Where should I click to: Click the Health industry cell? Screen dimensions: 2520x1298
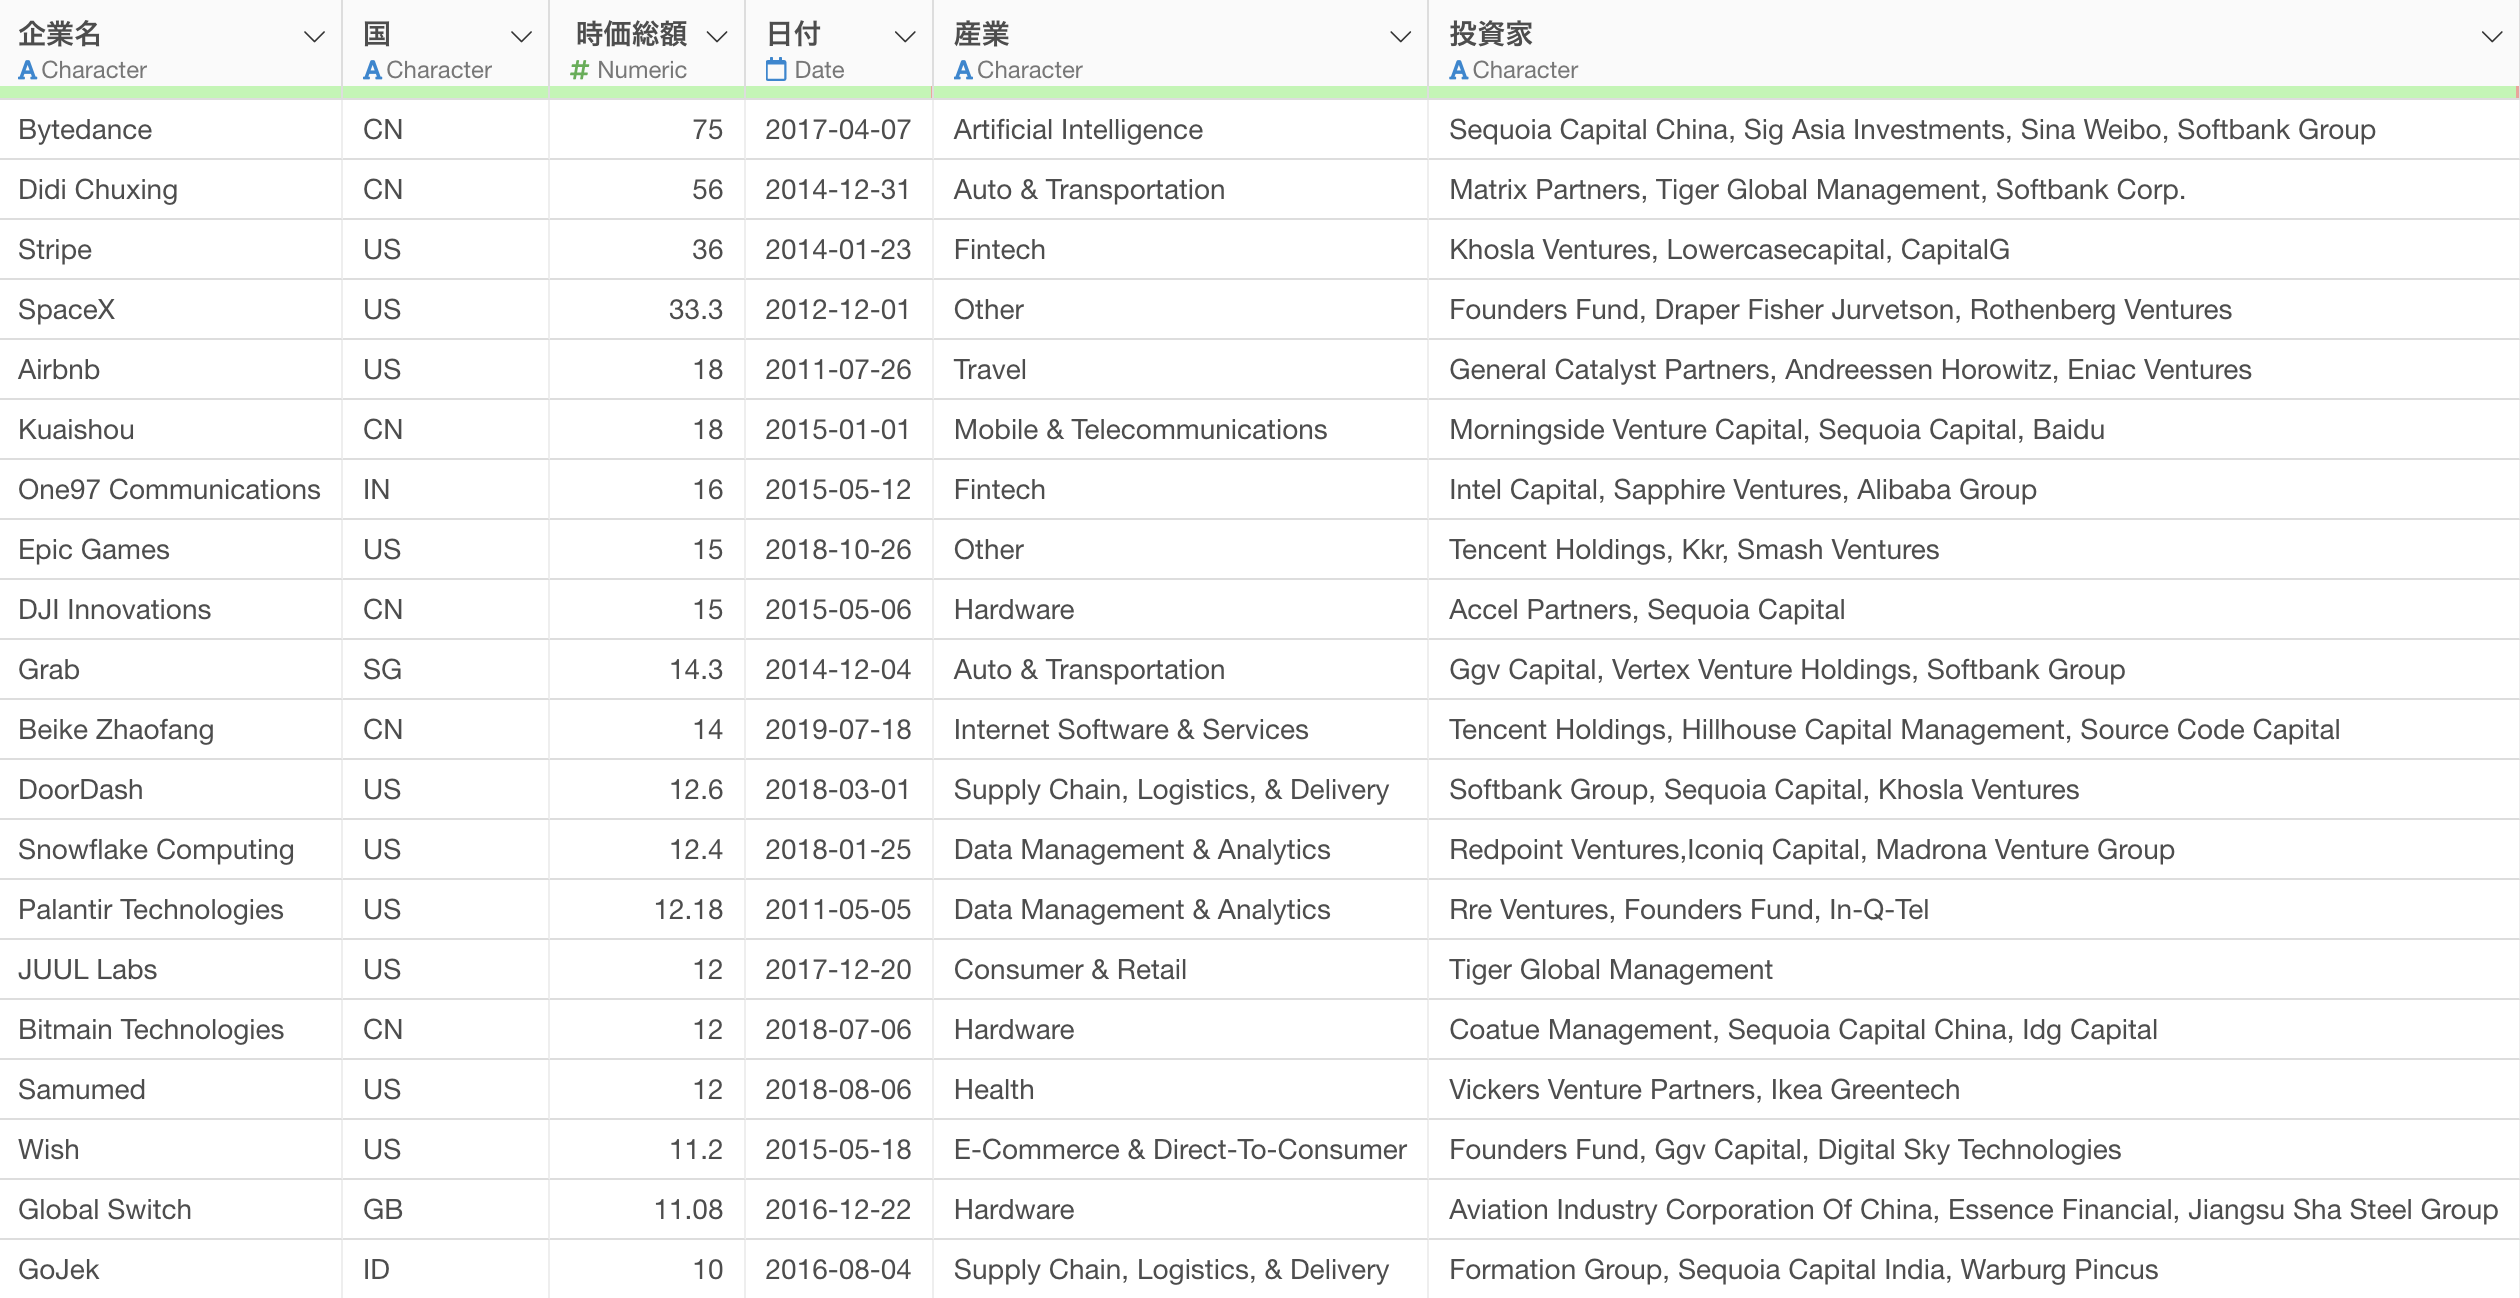pos(1181,1090)
